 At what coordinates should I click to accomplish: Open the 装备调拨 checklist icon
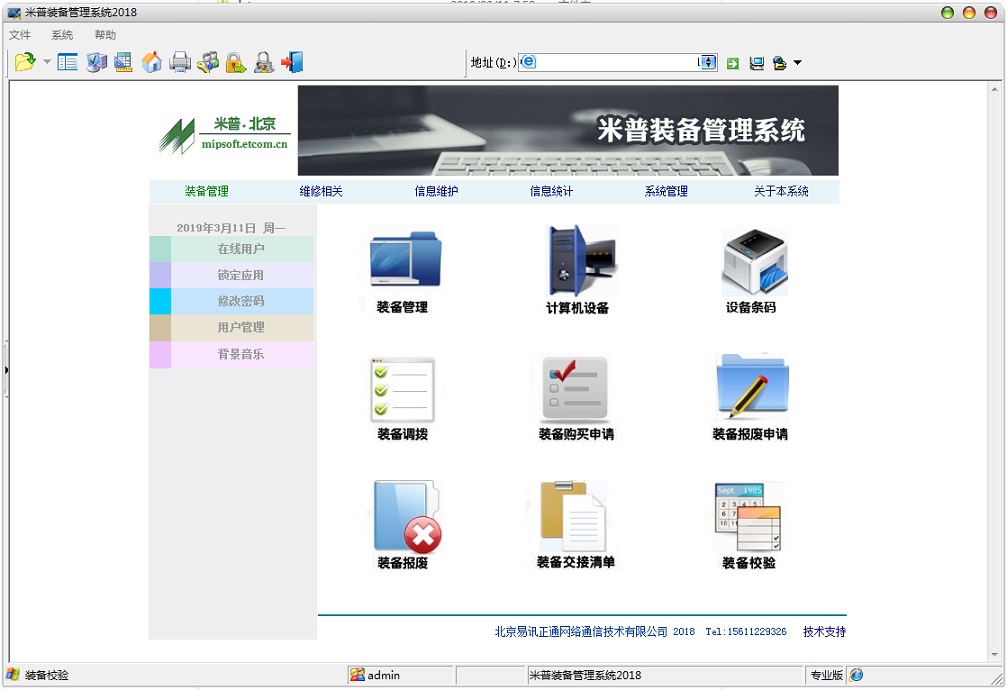coord(403,389)
